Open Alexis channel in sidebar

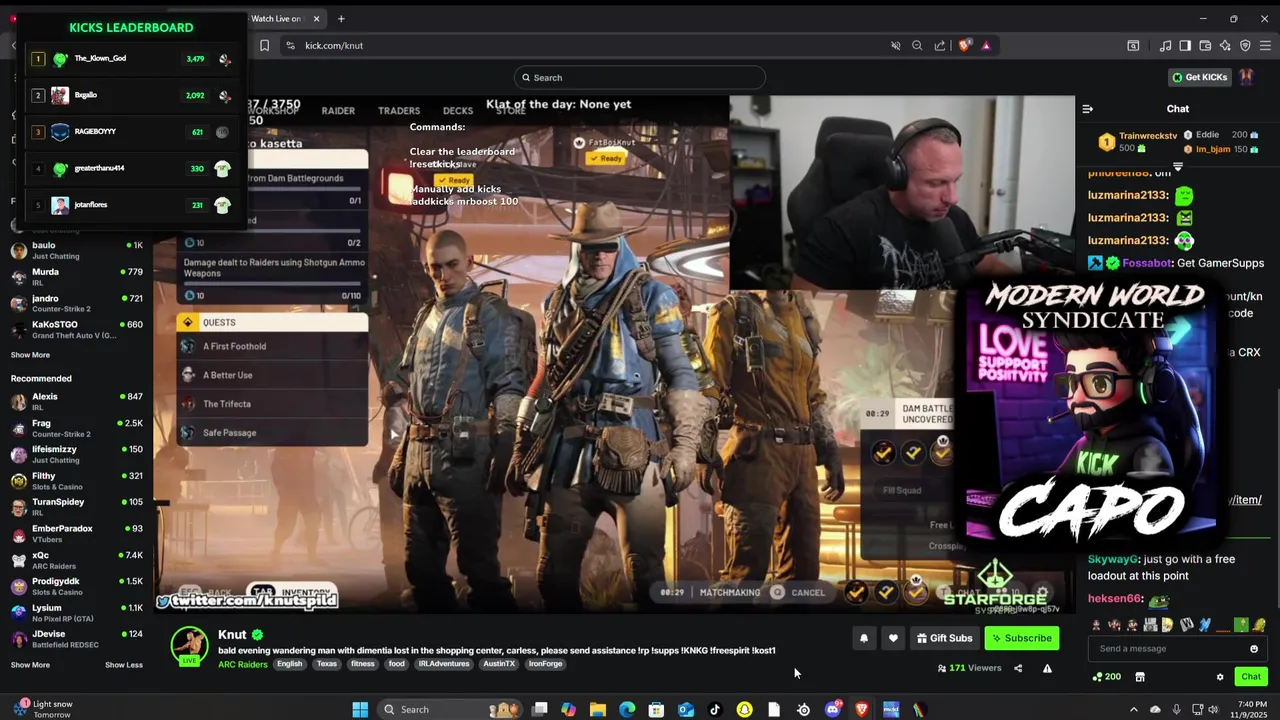(76, 401)
